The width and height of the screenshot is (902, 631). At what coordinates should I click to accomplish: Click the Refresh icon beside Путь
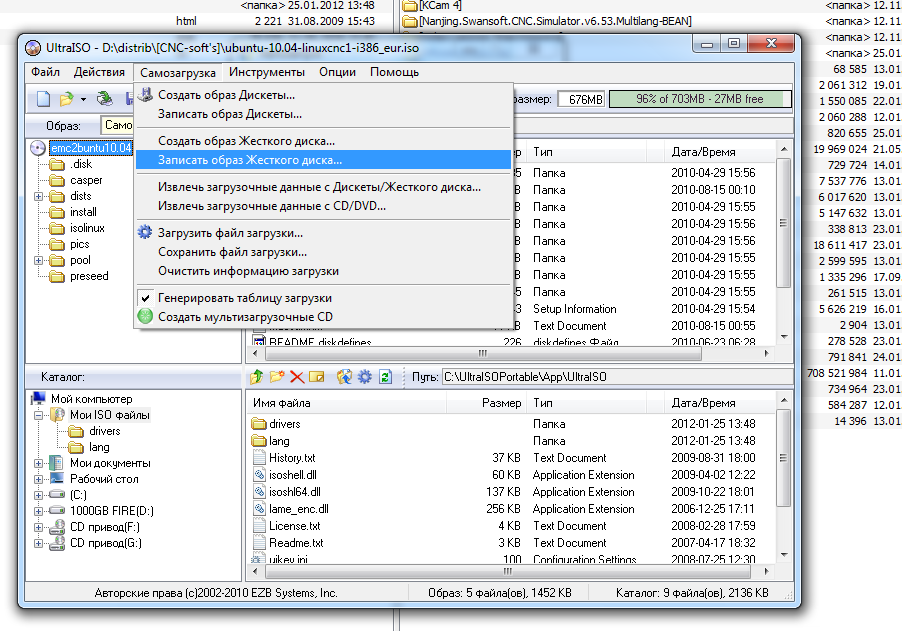(385, 377)
